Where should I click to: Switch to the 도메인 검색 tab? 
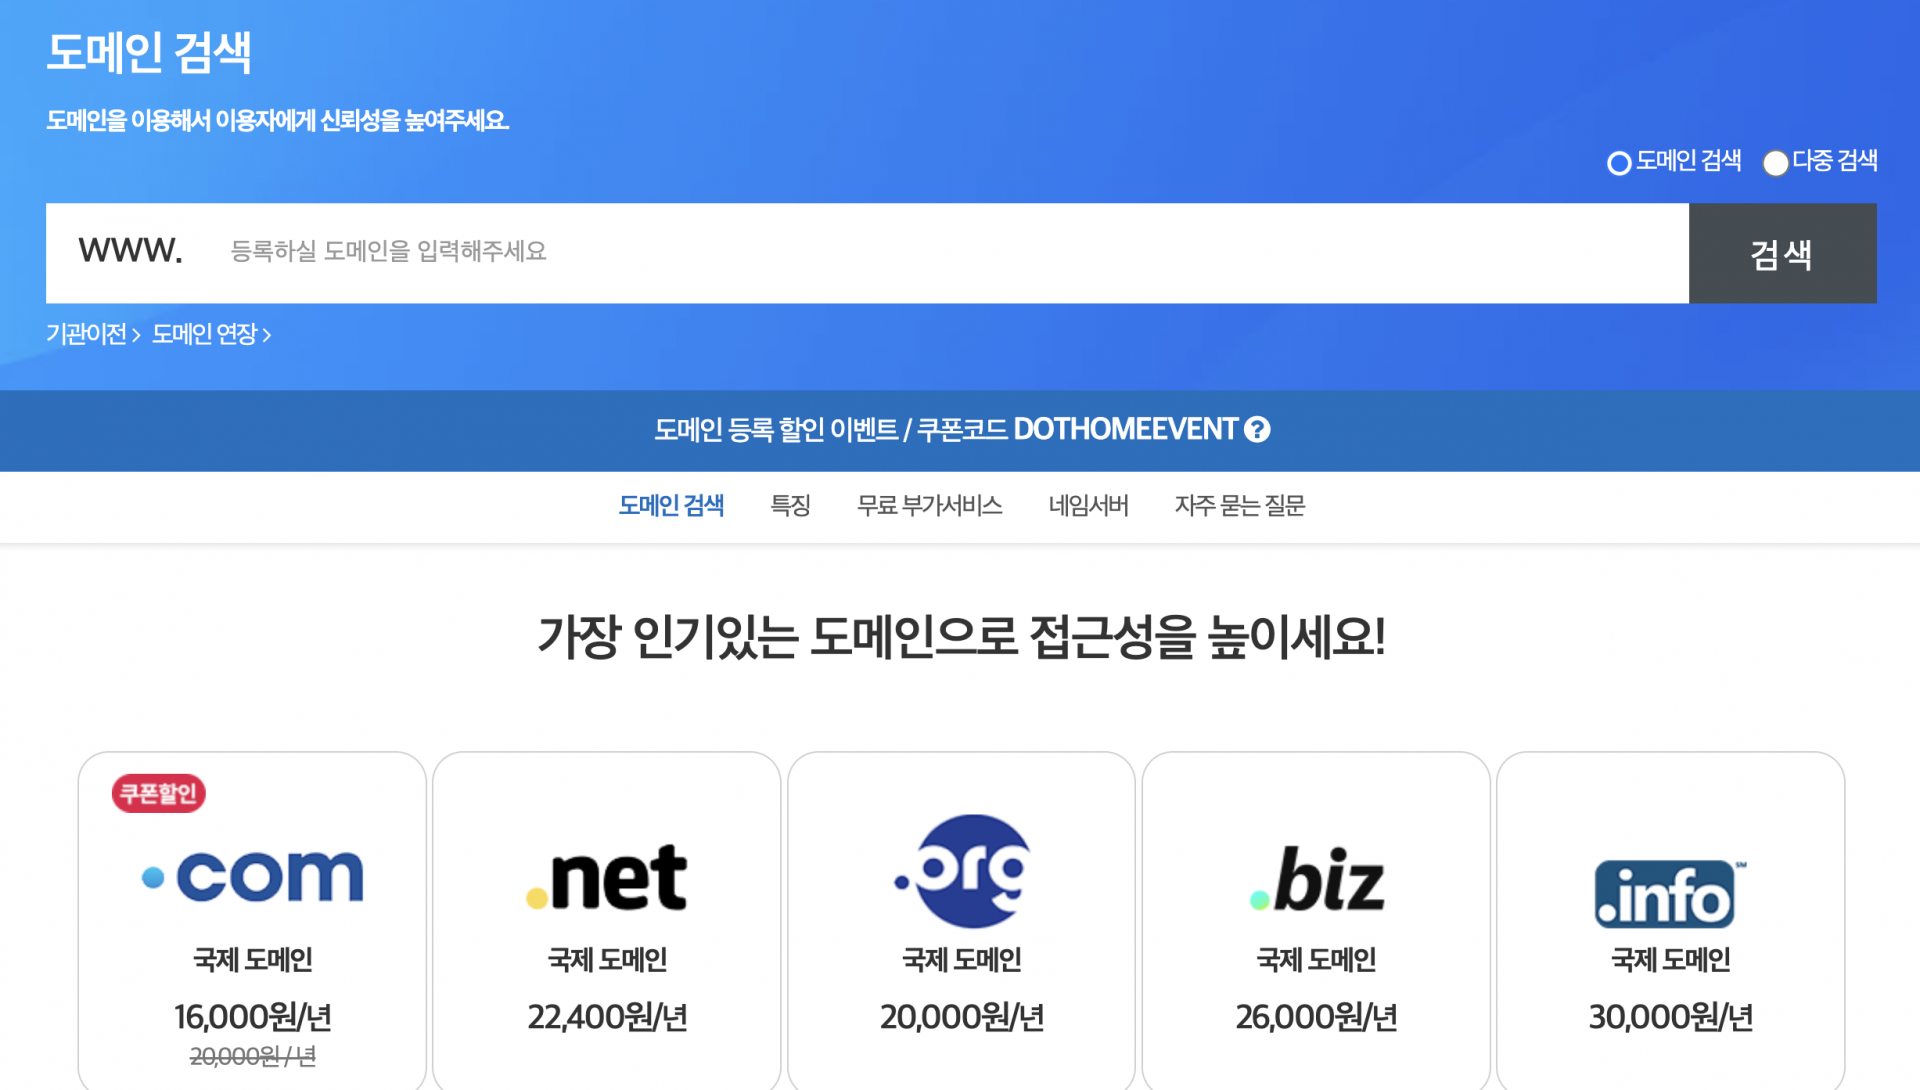point(671,506)
